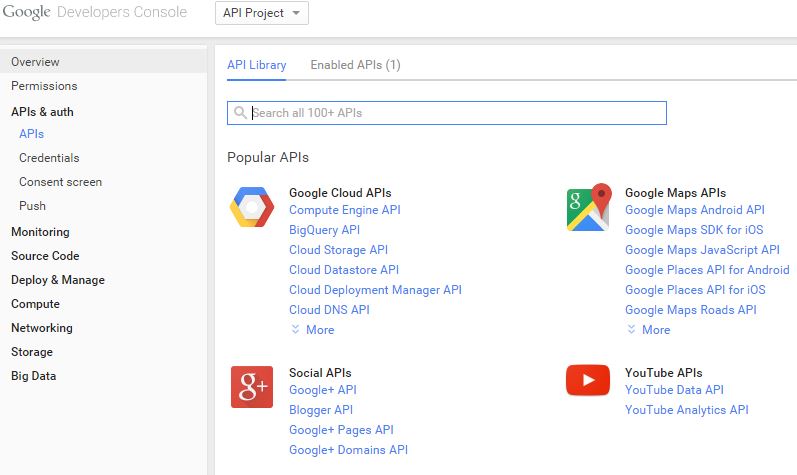Switch to the API Library tab

coord(257,65)
